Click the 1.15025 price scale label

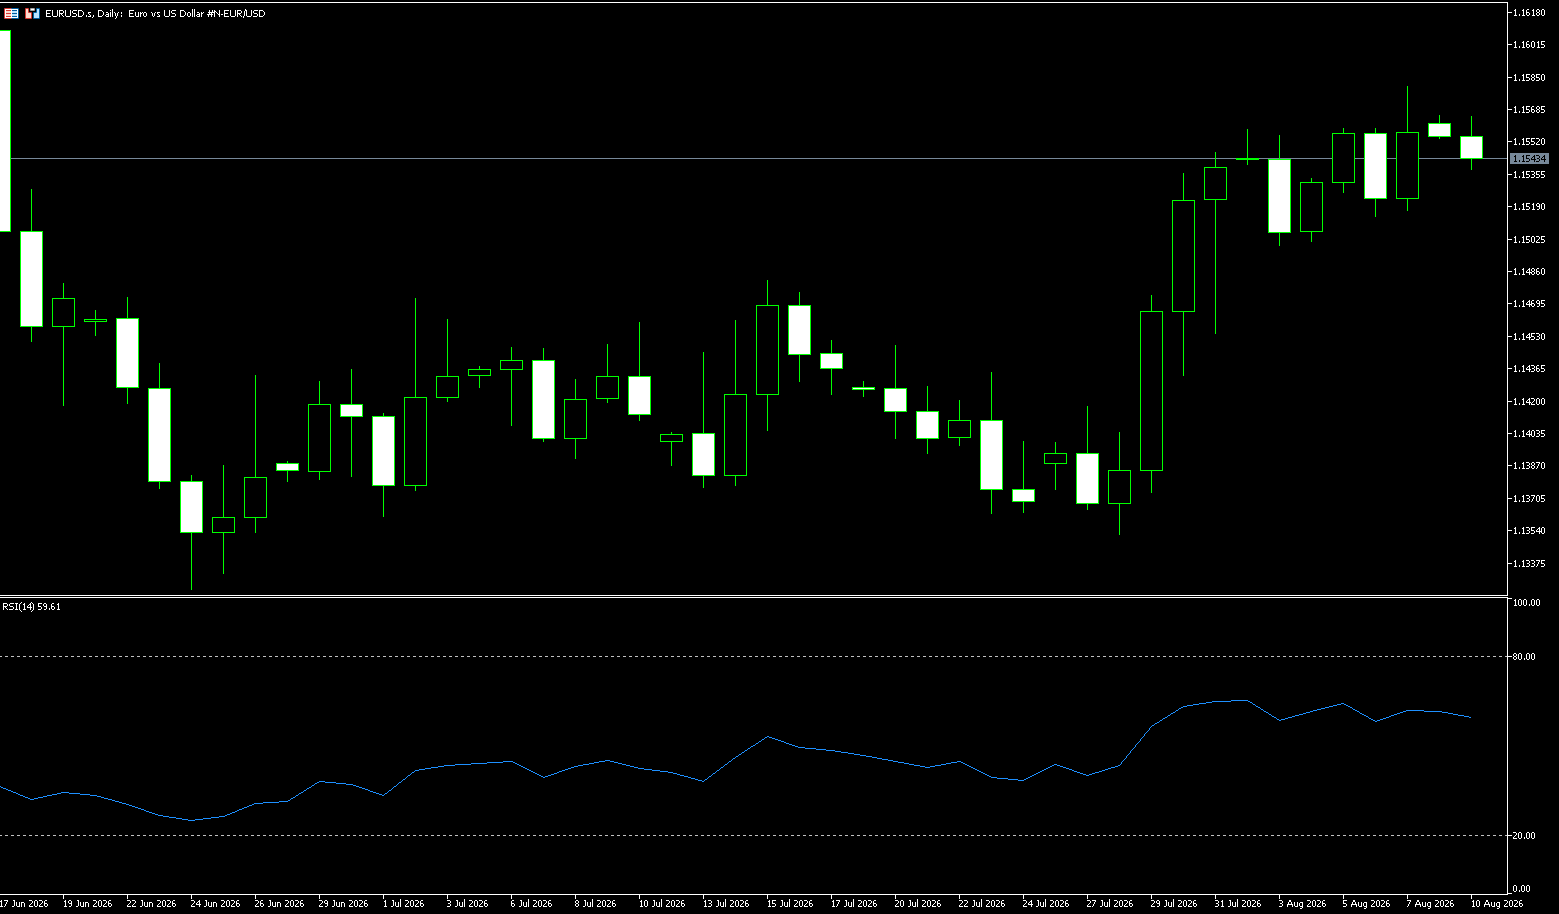(x=1530, y=240)
